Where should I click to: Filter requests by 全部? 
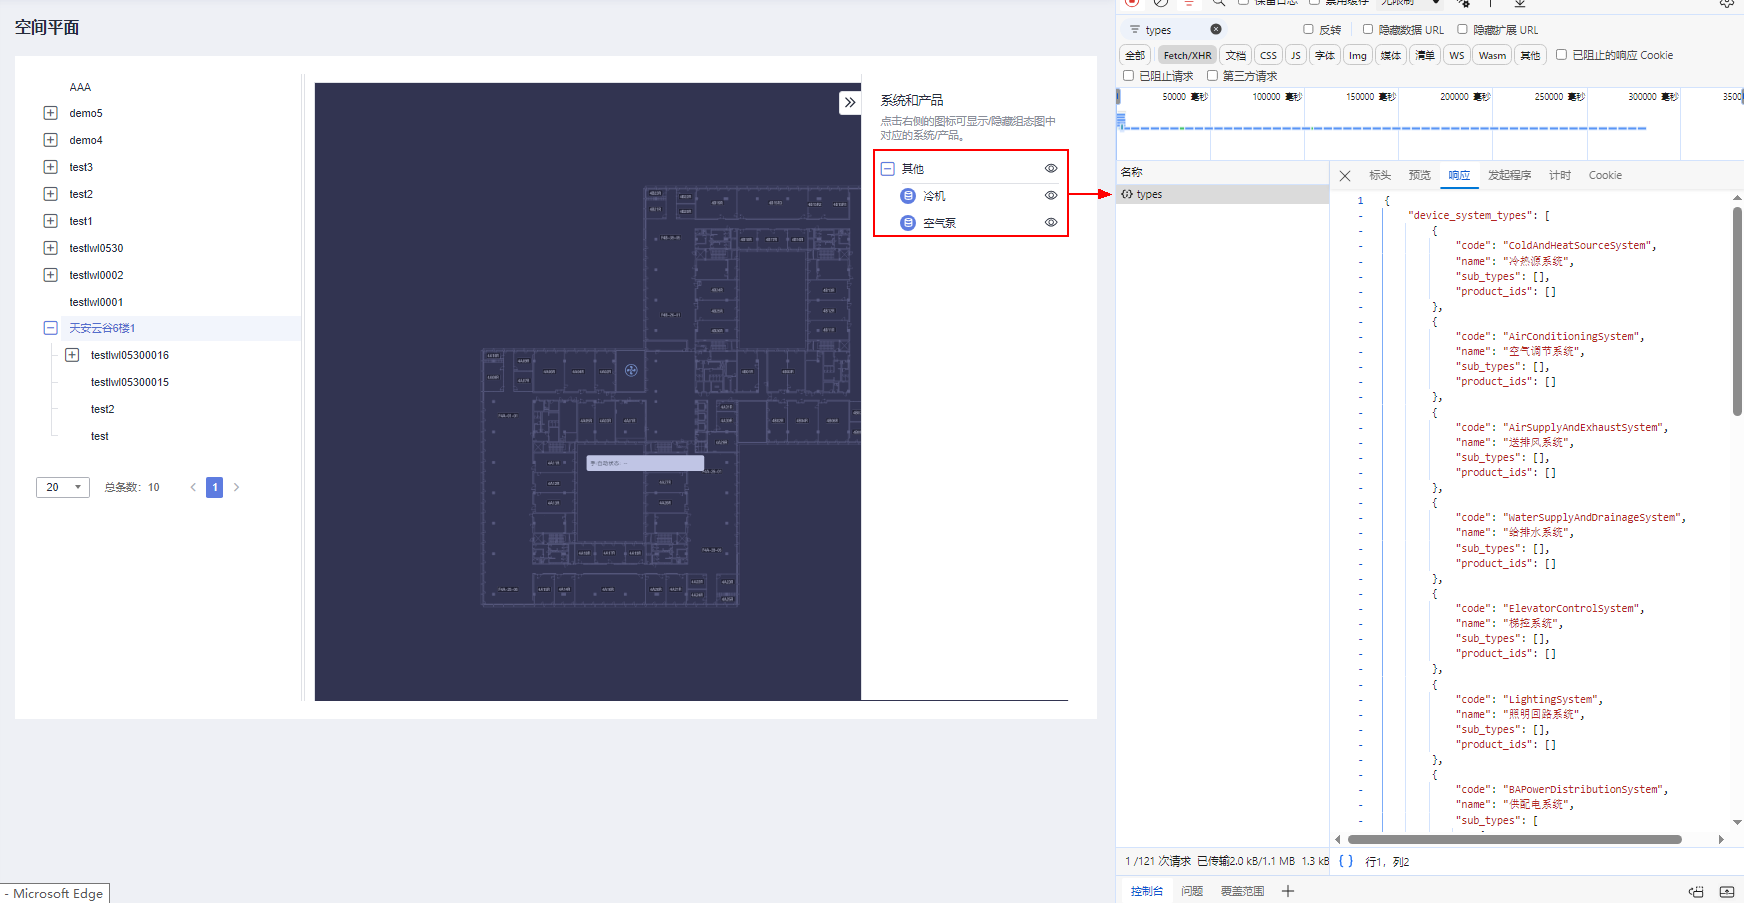pyautogui.click(x=1135, y=55)
